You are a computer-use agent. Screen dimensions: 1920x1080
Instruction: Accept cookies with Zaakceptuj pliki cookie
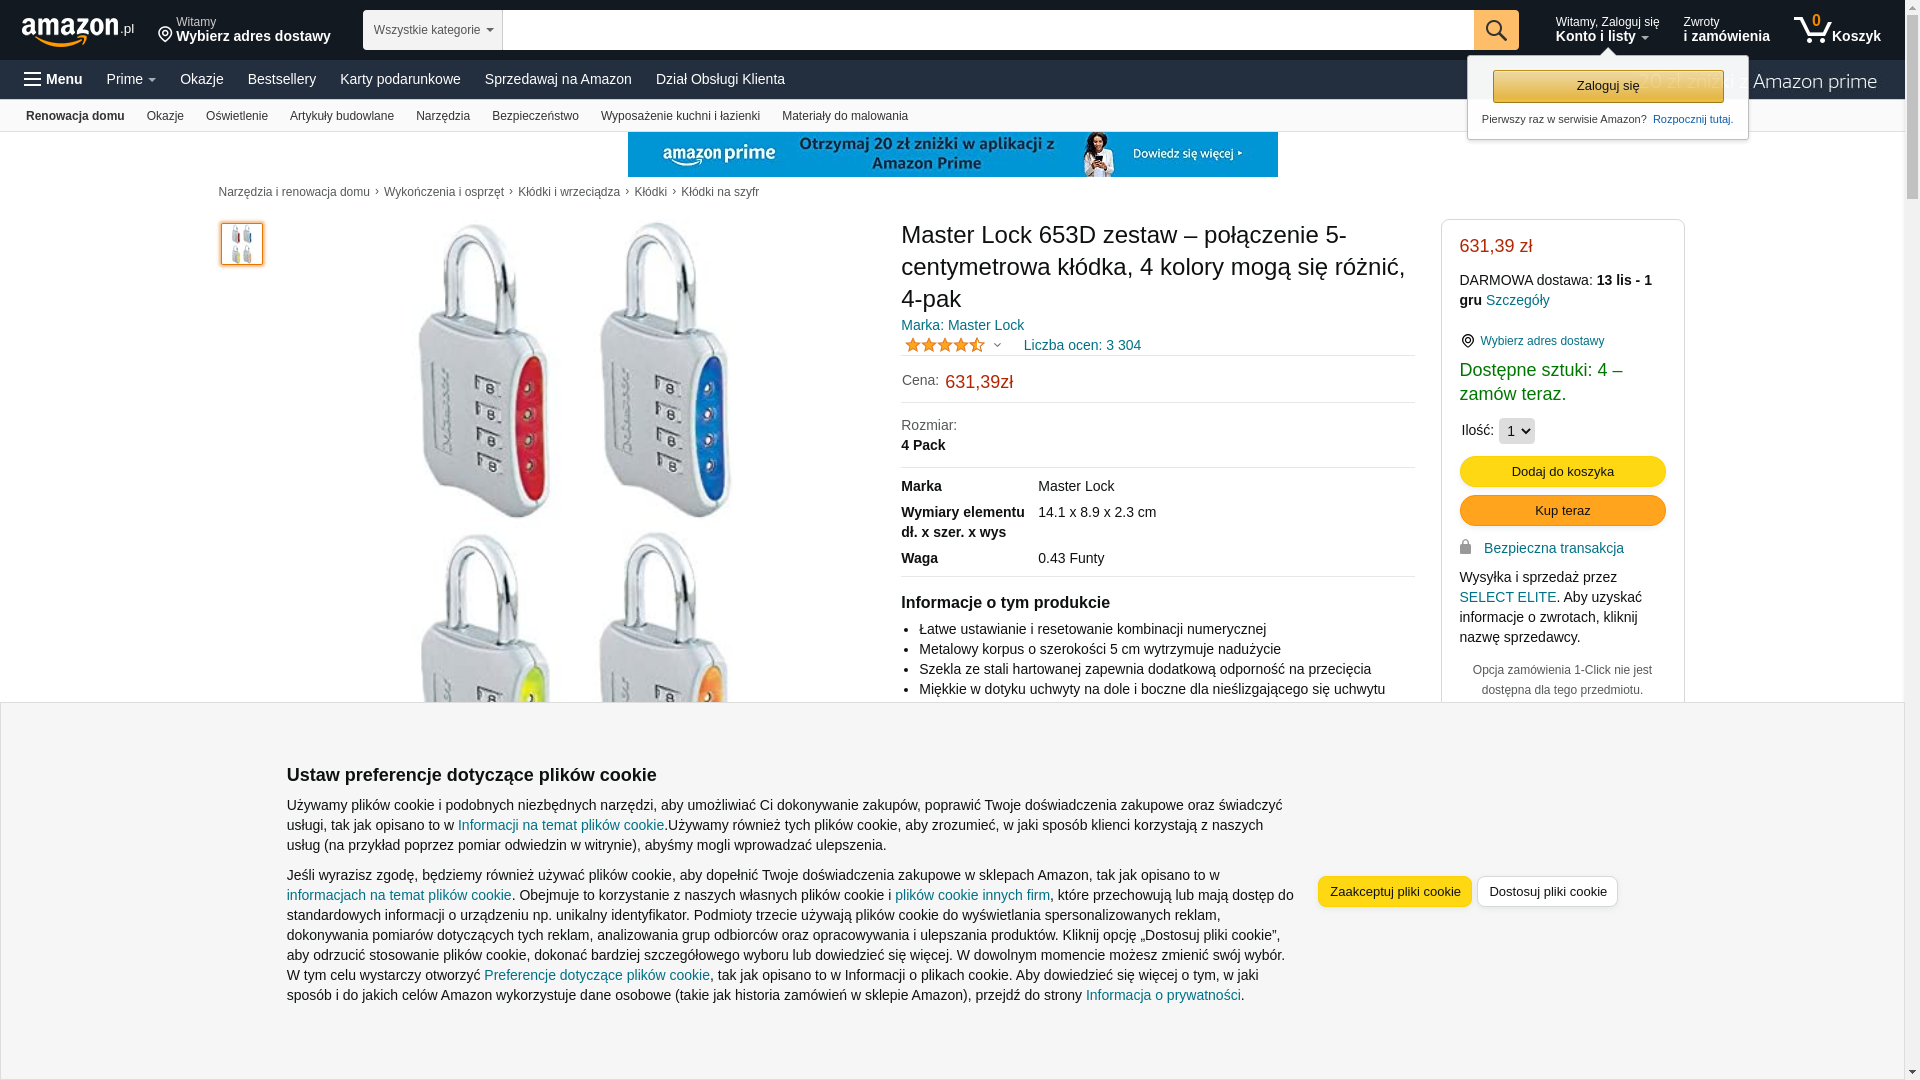click(x=1395, y=891)
